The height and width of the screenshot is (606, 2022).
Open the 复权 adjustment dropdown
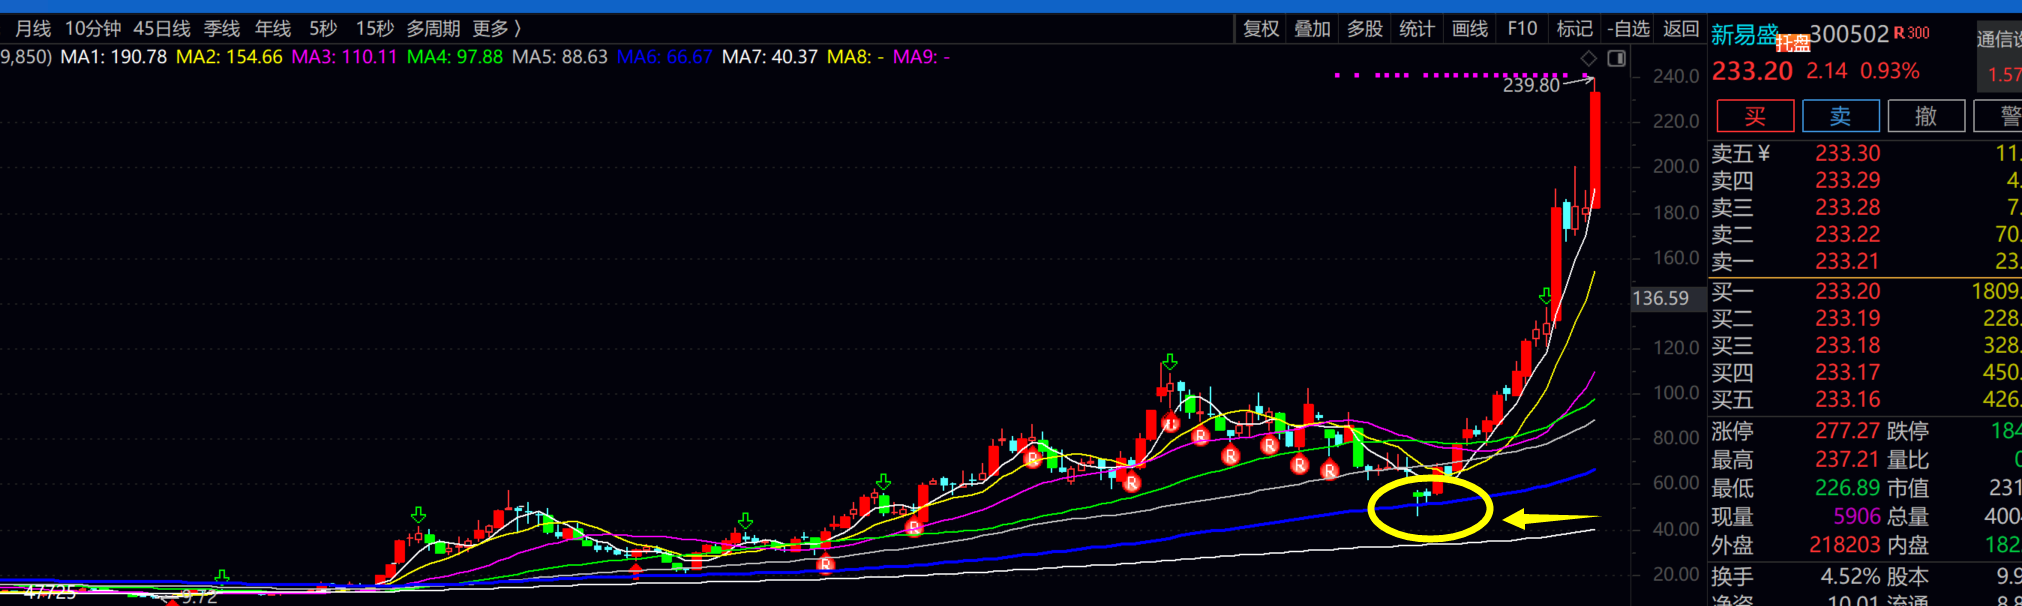(x=1261, y=29)
